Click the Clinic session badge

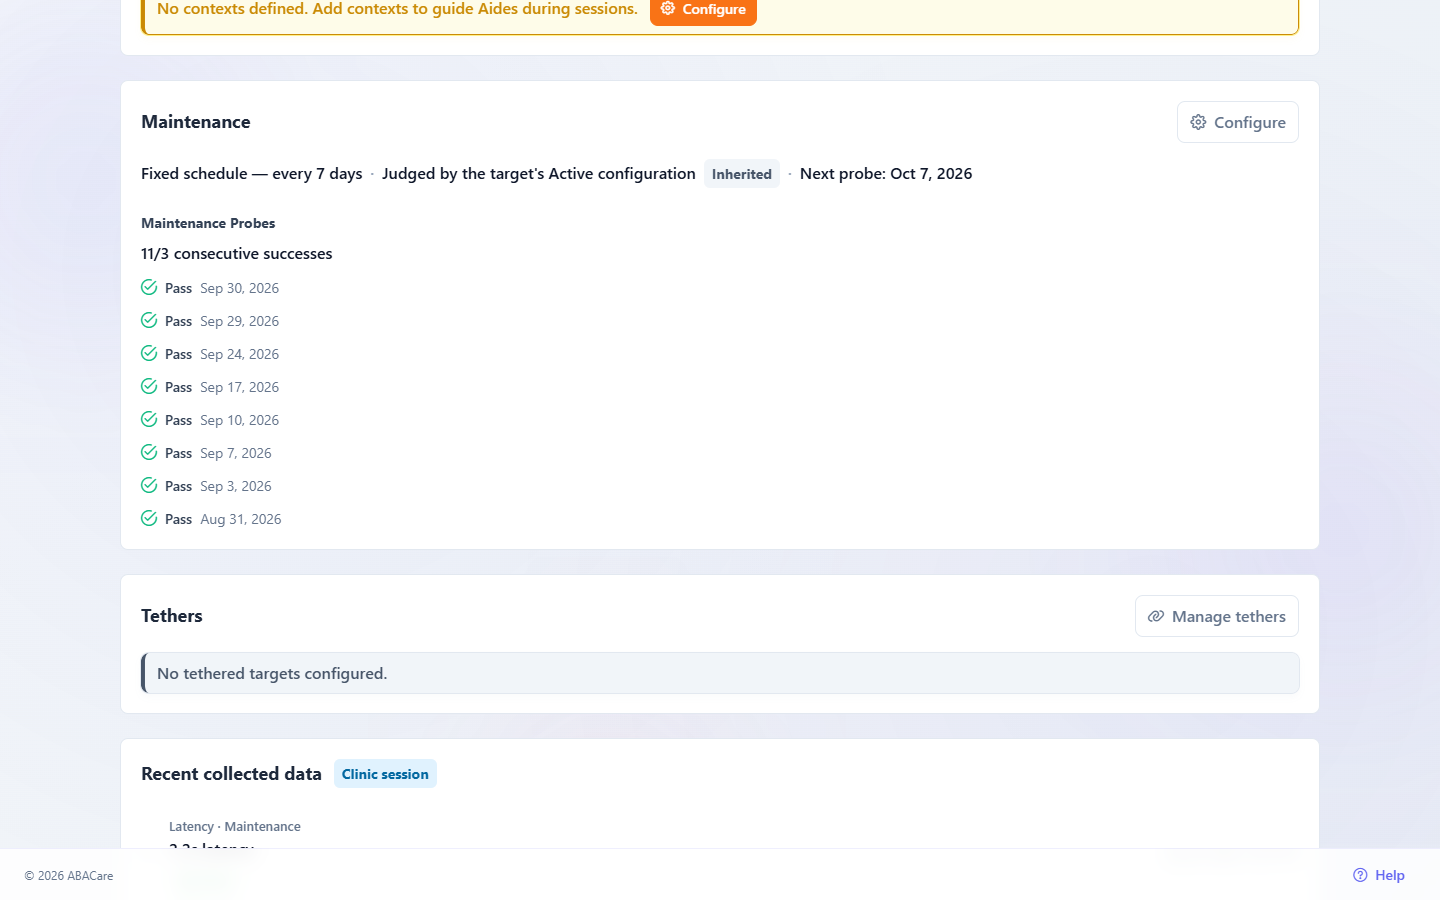385,774
